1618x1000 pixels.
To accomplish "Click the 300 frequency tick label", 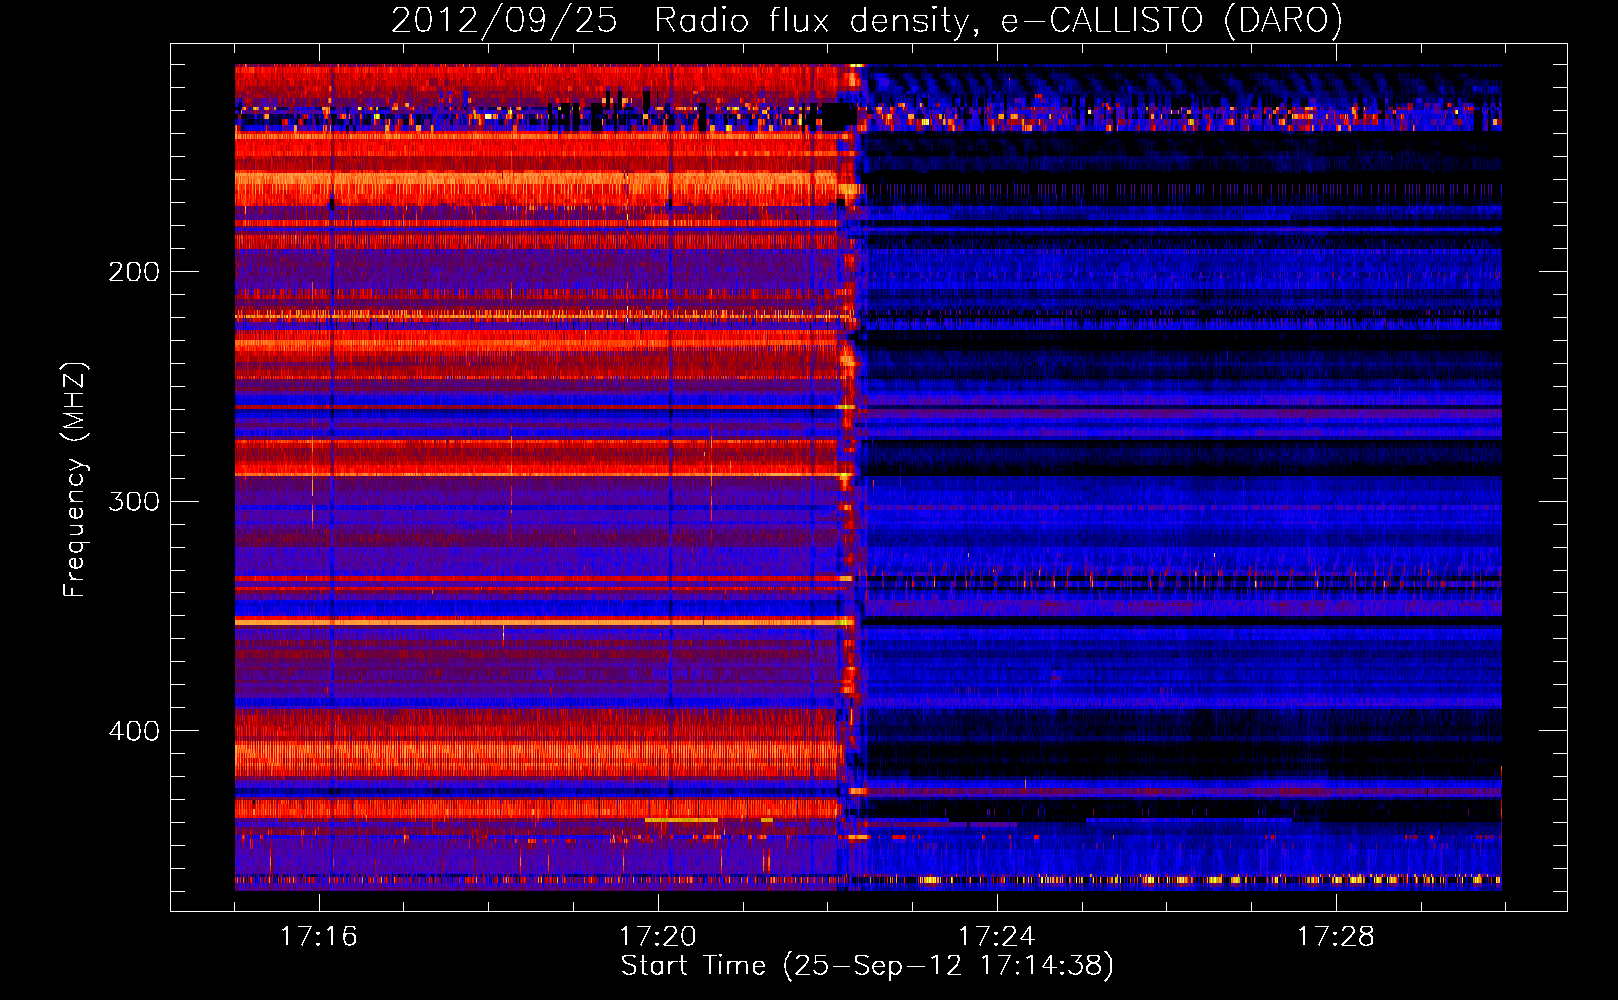I will click(x=134, y=501).
